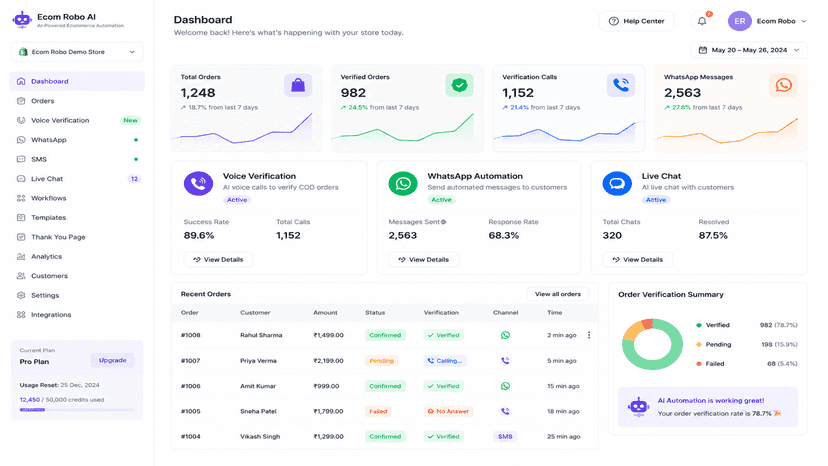Click the Verification column header
The width and height of the screenshot is (828, 466).
pos(441,312)
